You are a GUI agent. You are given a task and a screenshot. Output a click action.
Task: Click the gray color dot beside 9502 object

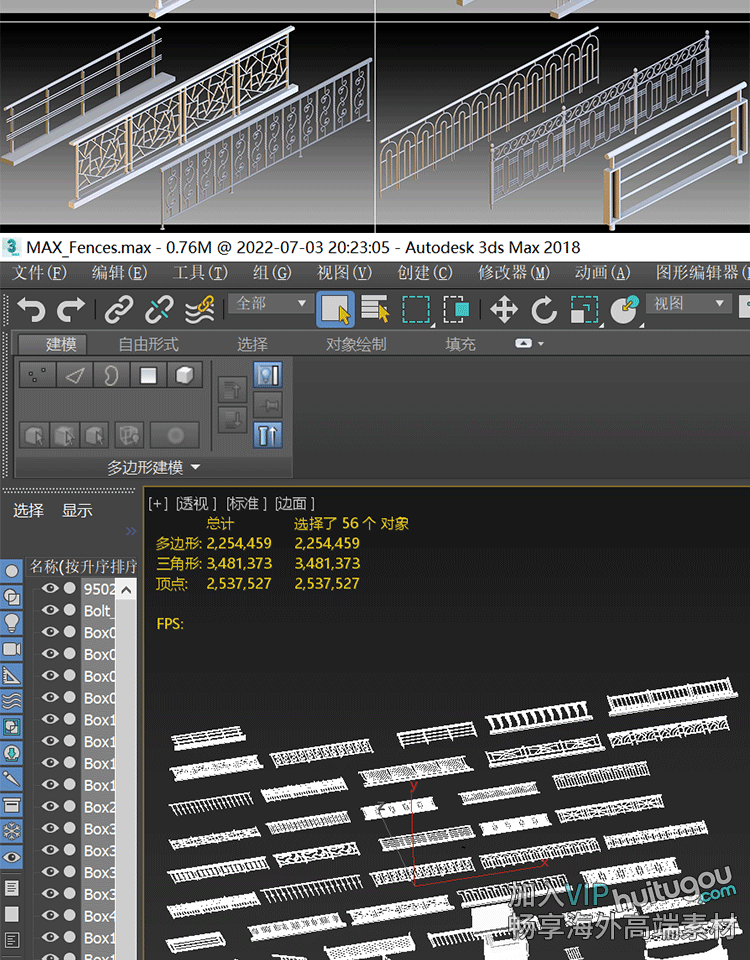coord(70,589)
